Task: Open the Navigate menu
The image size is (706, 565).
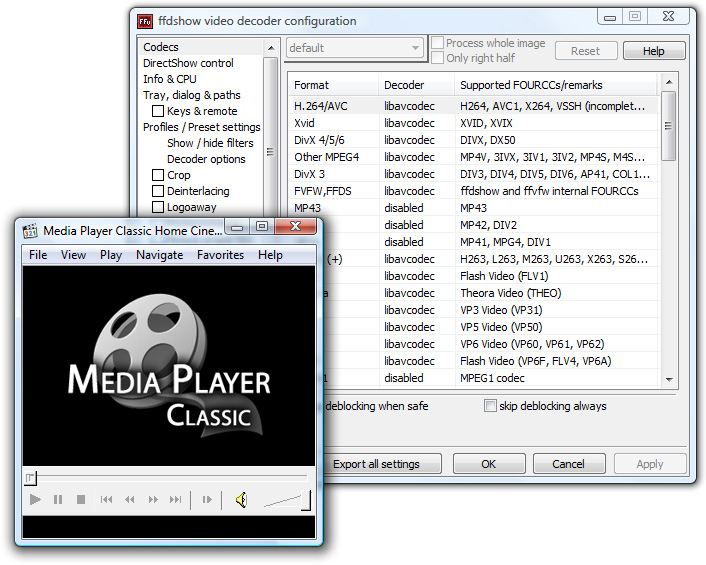Action: pos(160,255)
